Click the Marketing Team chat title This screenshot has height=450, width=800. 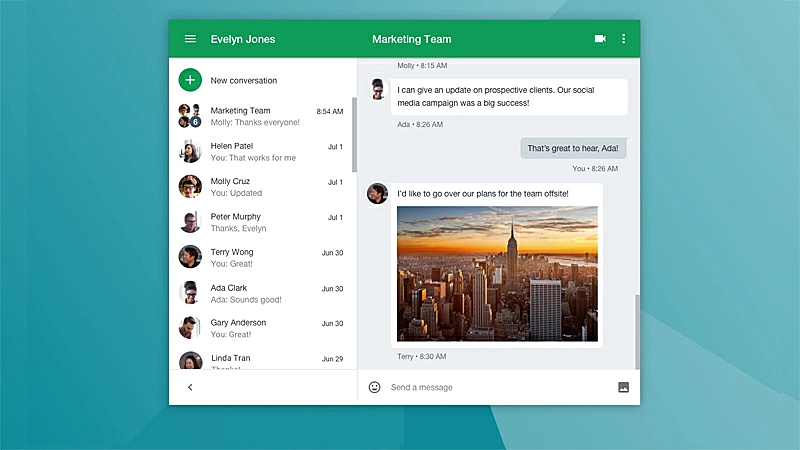click(x=412, y=39)
